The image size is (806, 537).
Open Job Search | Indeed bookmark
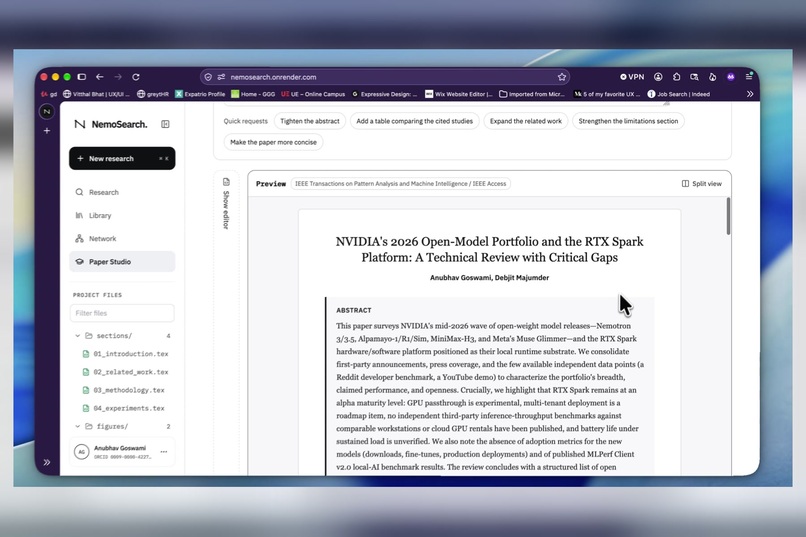[679, 94]
